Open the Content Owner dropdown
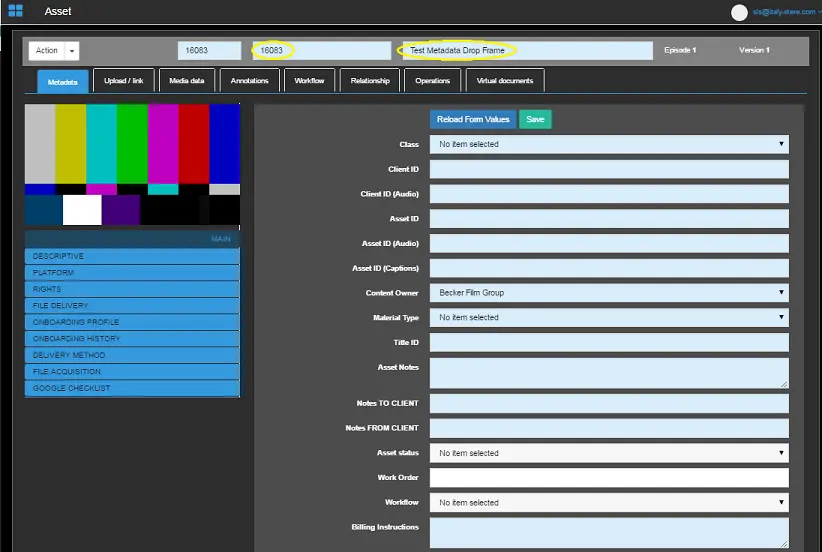This screenshot has width=822, height=552. tap(609, 293)
